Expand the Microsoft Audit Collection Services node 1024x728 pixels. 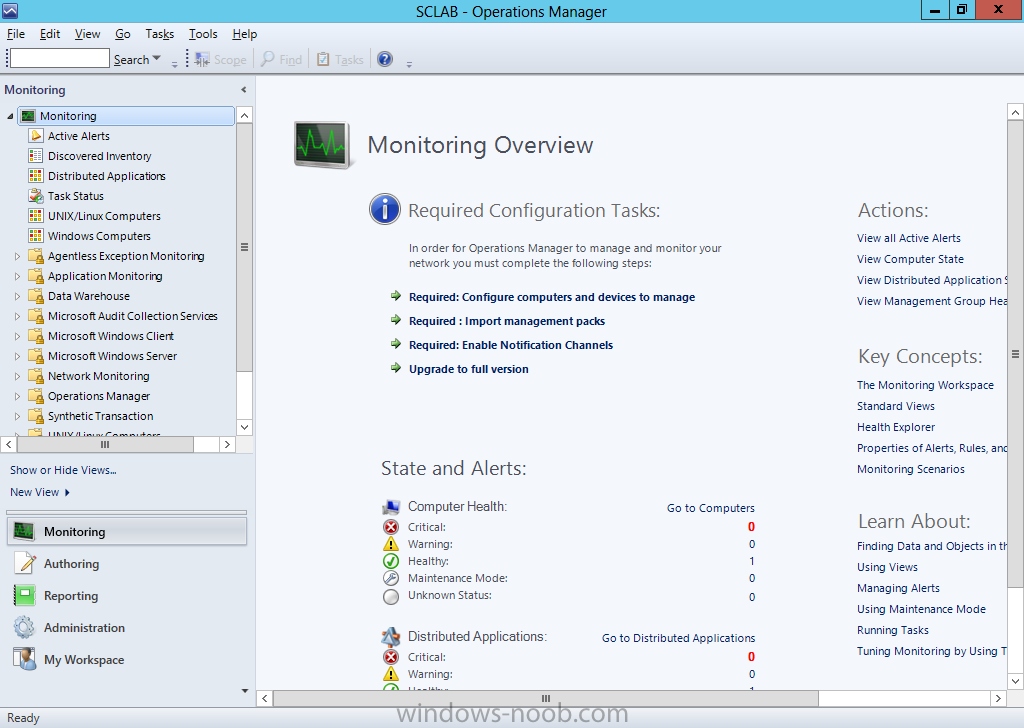(x=18, y=317)
